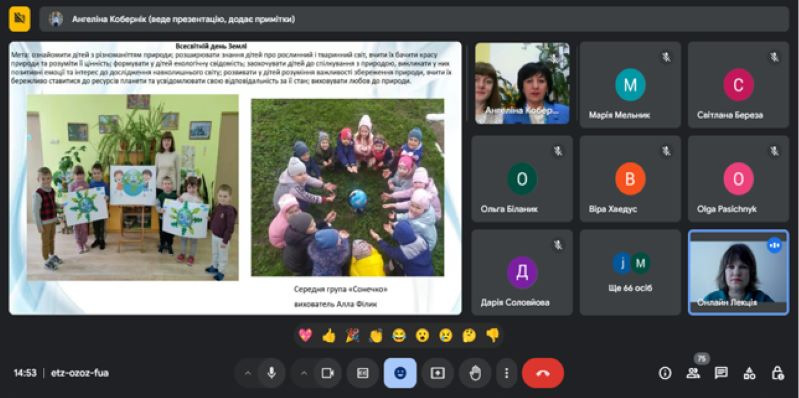The height and width of the screenshot is (398, 799).
Task: Open meeting details info icon
Action: tap(665, 373)
